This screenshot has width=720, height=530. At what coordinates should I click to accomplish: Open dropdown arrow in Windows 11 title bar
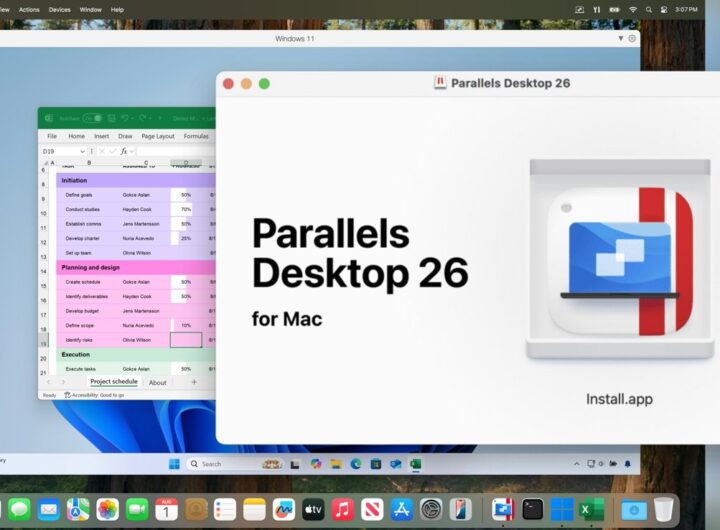pos(621,39)
